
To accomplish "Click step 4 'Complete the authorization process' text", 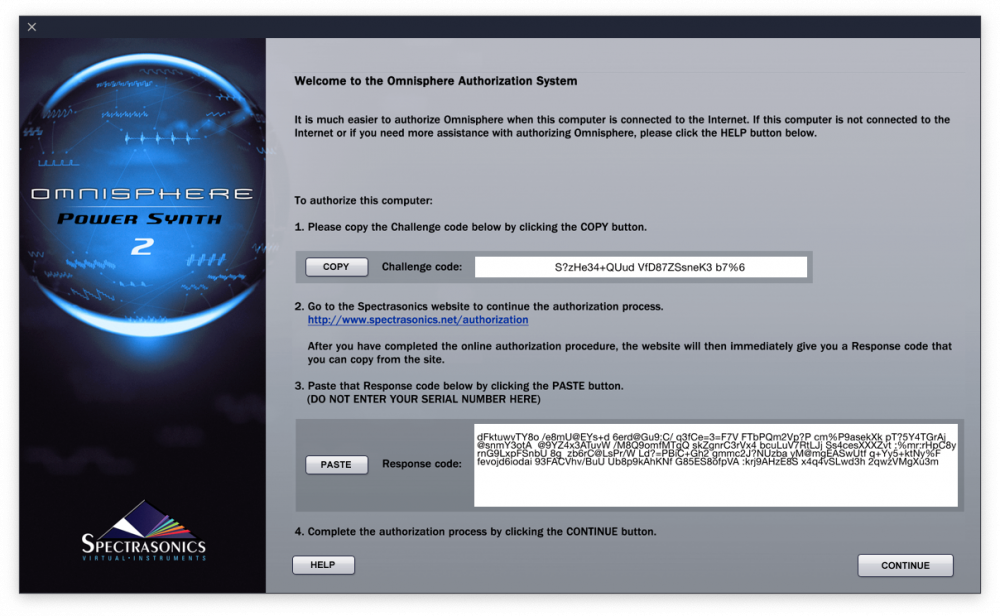I will pyautogui.click(x=475, y=531).
